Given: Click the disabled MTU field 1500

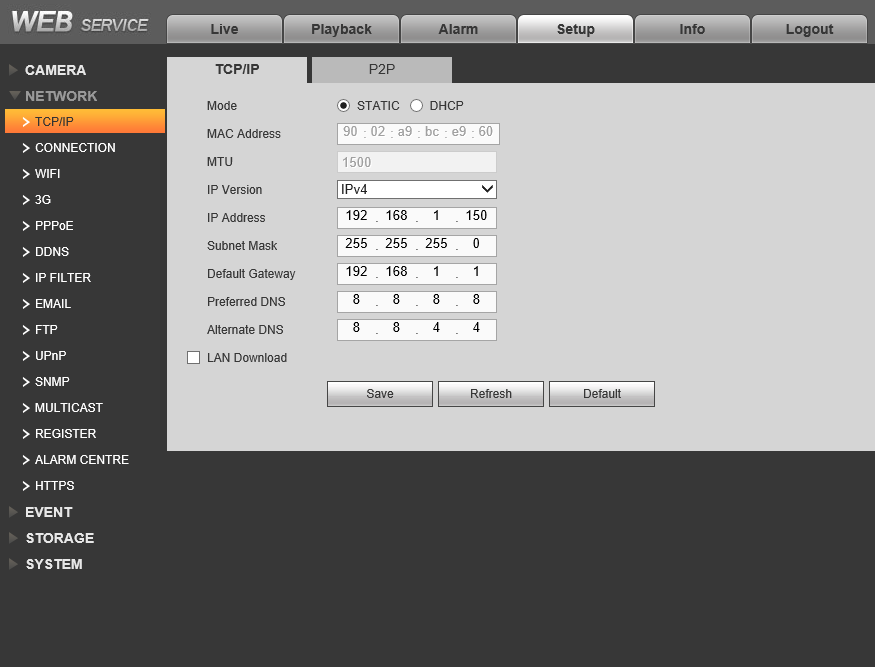Looking at the screenshot, I should pos(417,162).
